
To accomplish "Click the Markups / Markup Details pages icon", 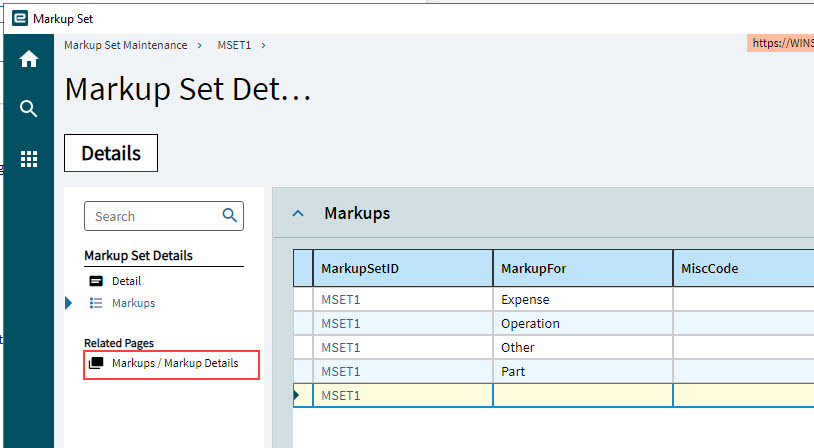I will 96,363.
